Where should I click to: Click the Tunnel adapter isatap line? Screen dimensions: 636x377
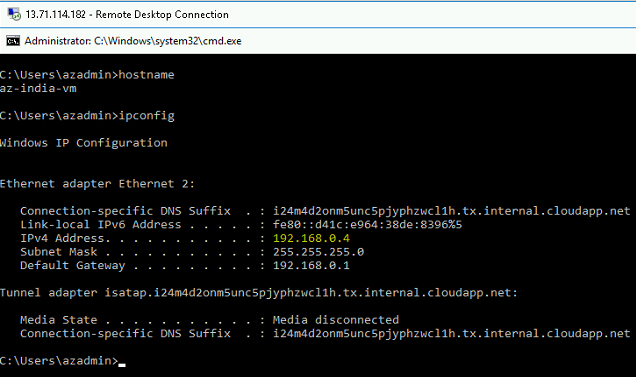point(259,293)
